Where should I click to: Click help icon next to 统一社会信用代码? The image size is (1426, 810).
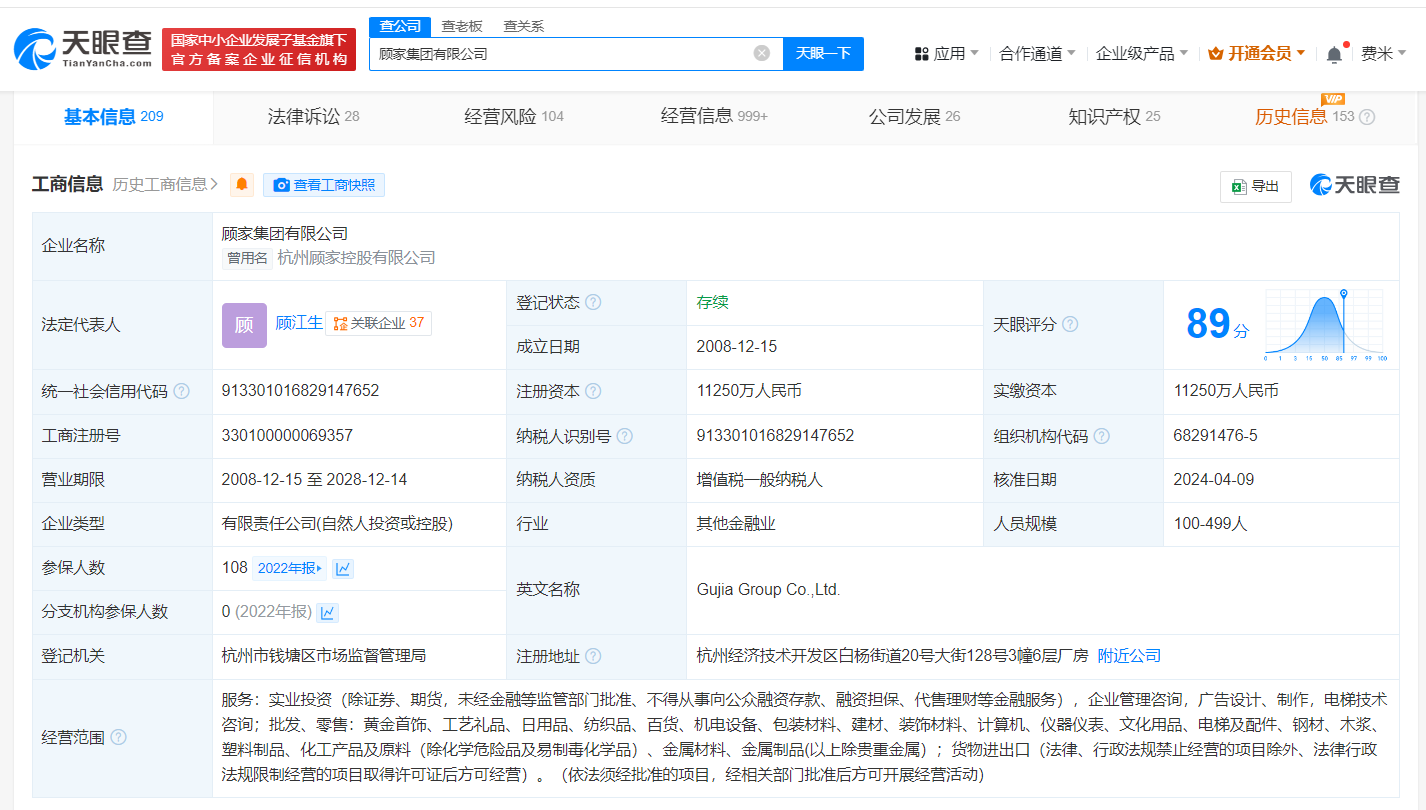181,392
